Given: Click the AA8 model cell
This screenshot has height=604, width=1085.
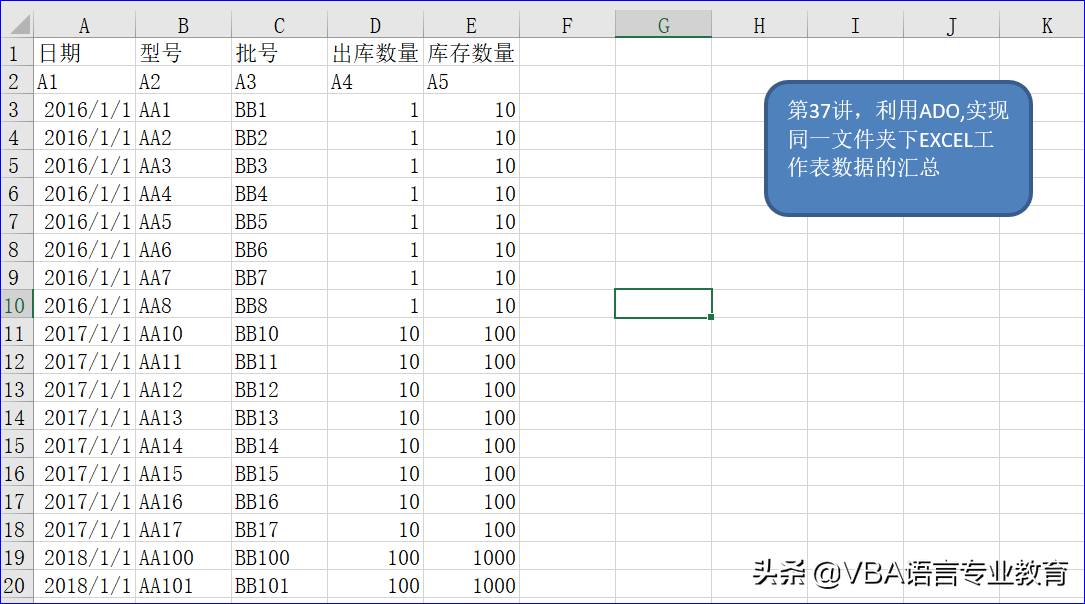Looking at the screenshot, I should tap(183, 305).
